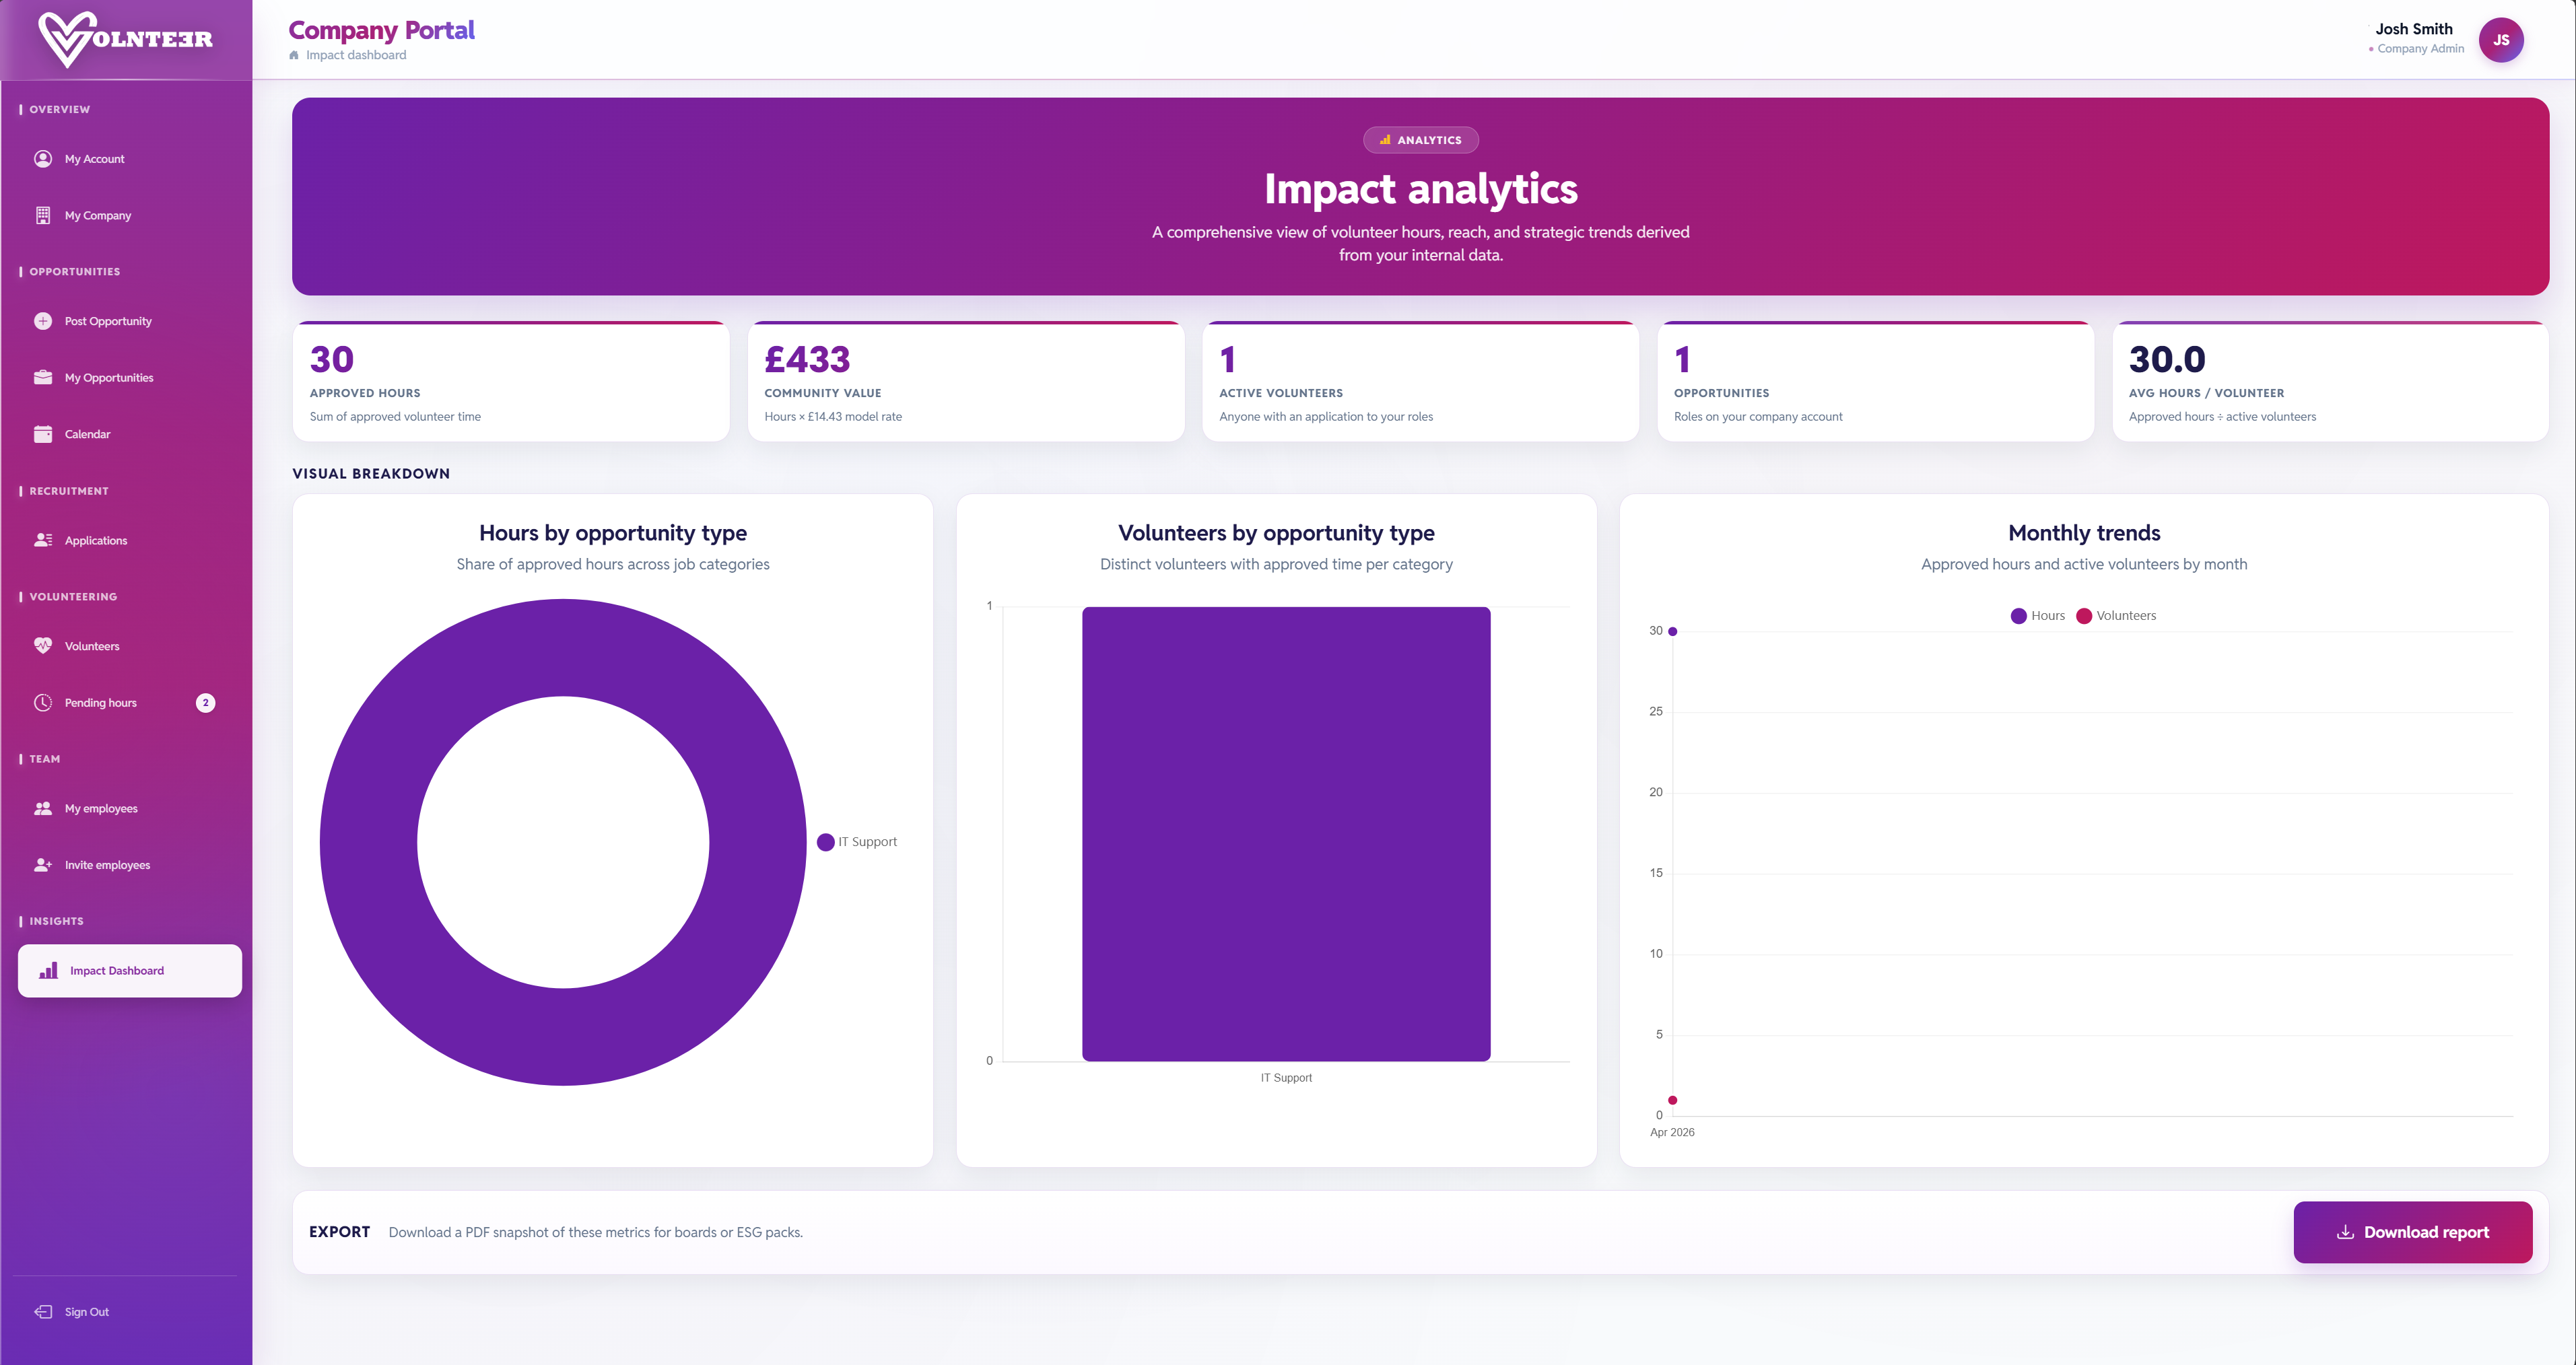Click the 30 Approved Hours card
The image size is (2576, 1365).
[x=511, y=381]
